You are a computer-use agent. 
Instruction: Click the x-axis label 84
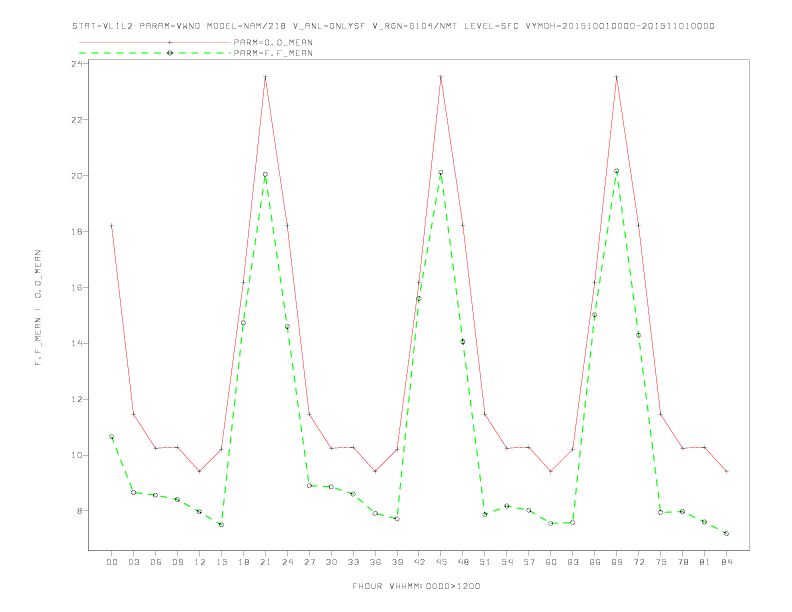point(726,562)
